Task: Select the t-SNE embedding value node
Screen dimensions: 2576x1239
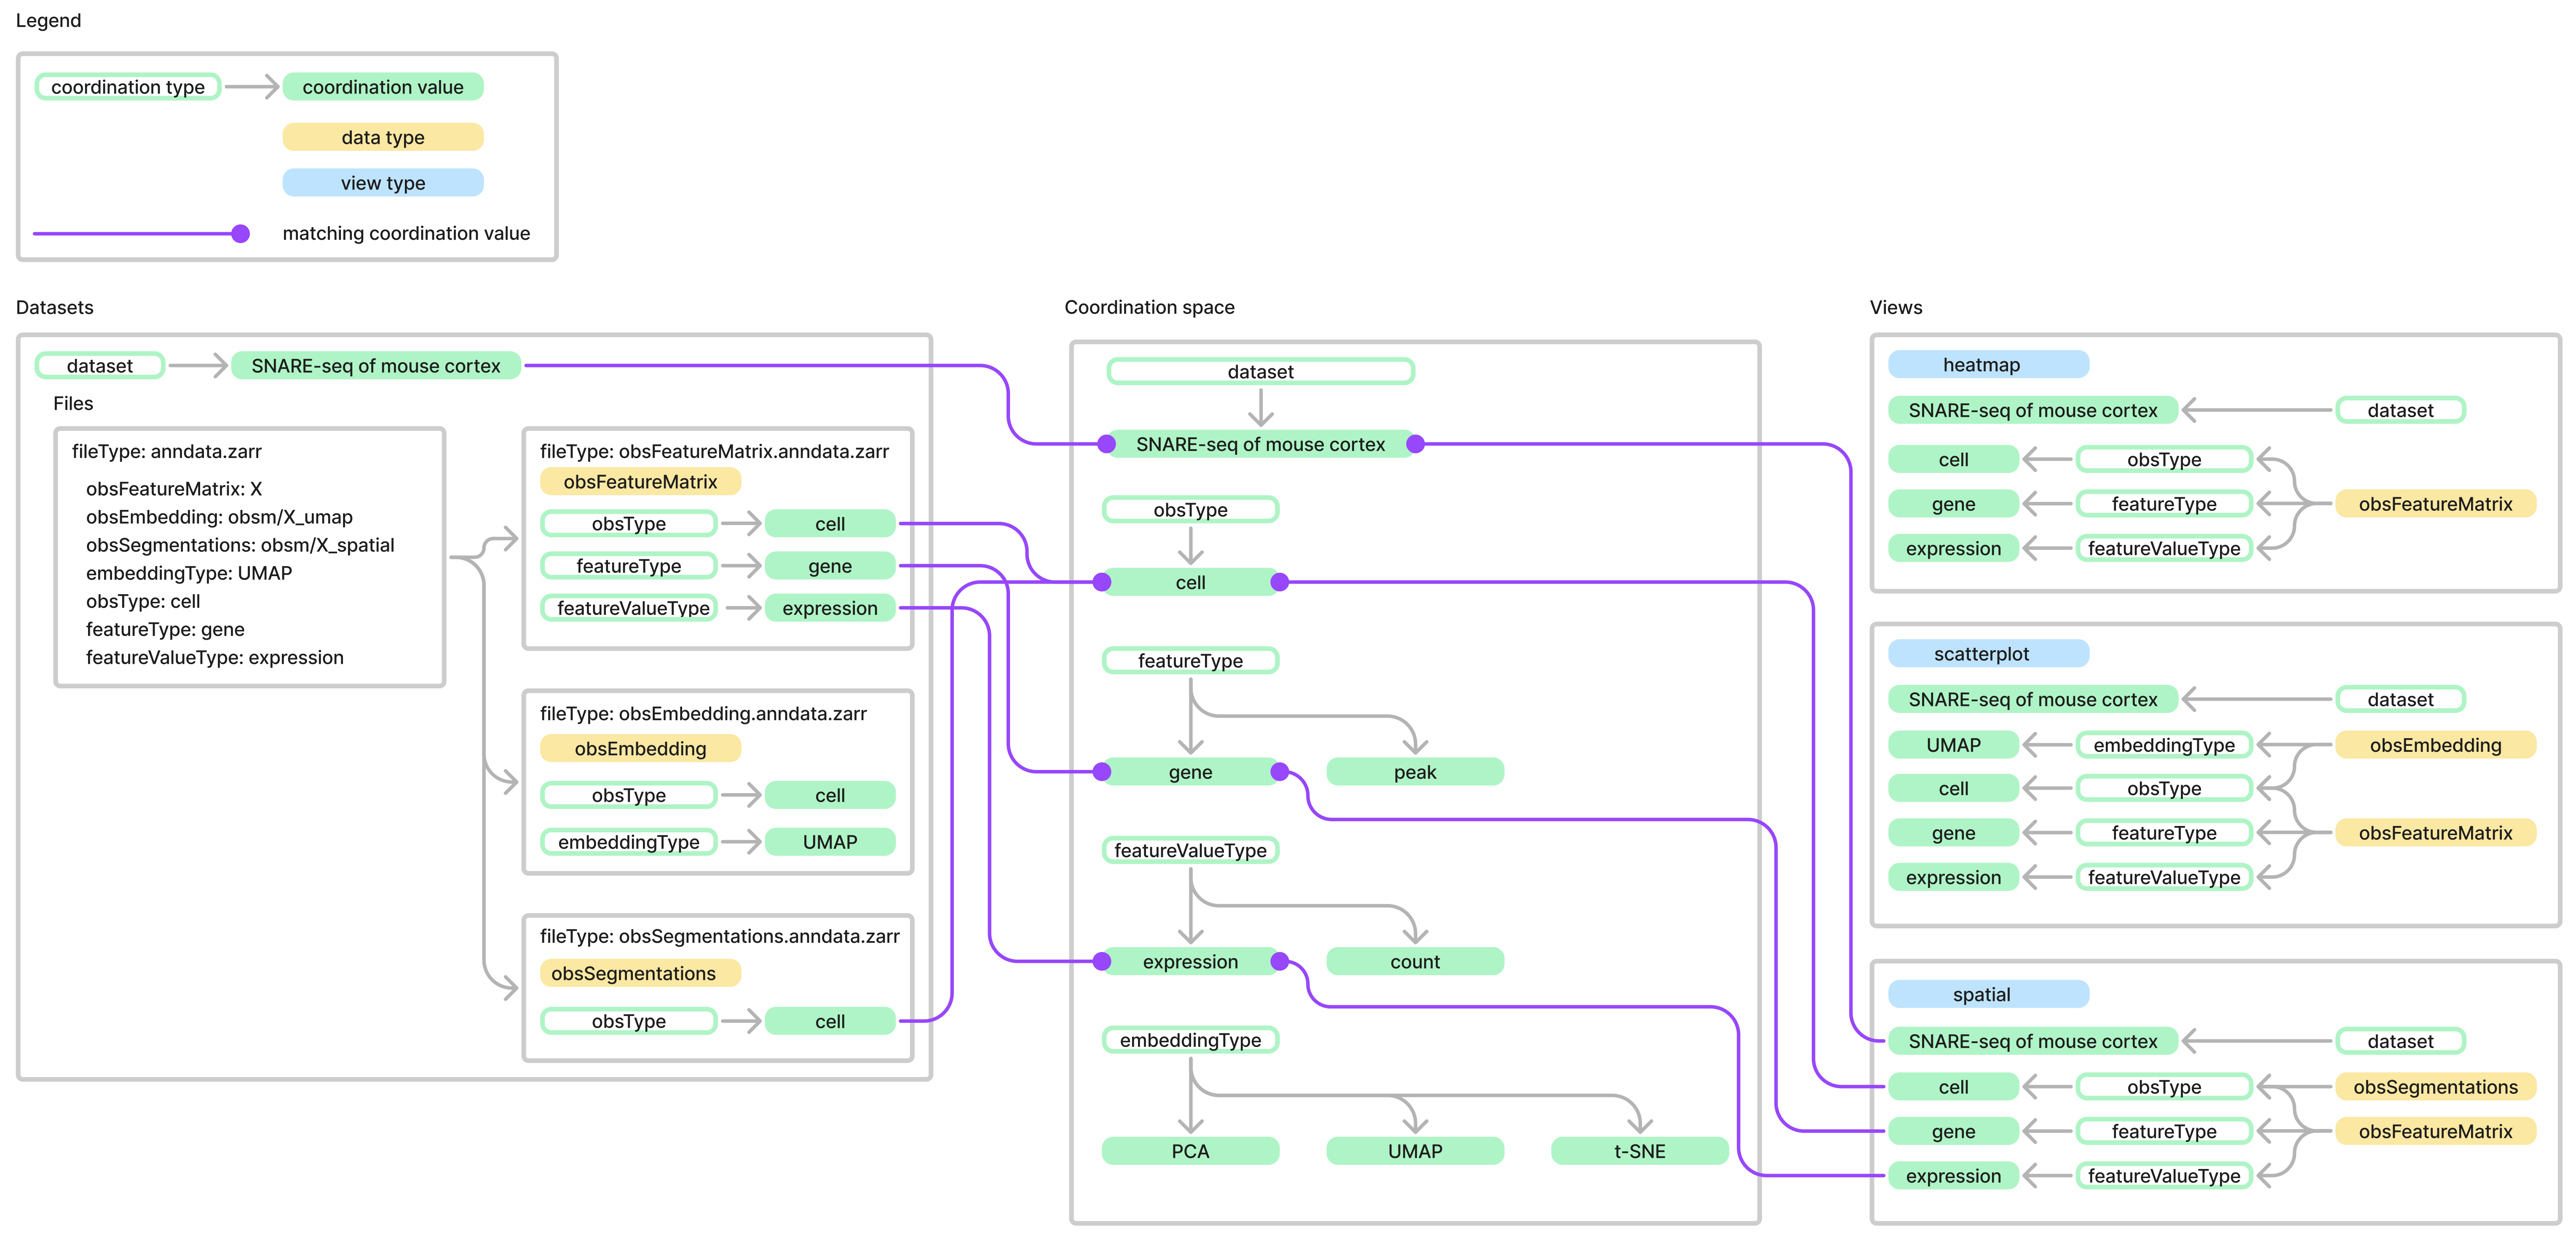Action: [x=1639, y=1151]
